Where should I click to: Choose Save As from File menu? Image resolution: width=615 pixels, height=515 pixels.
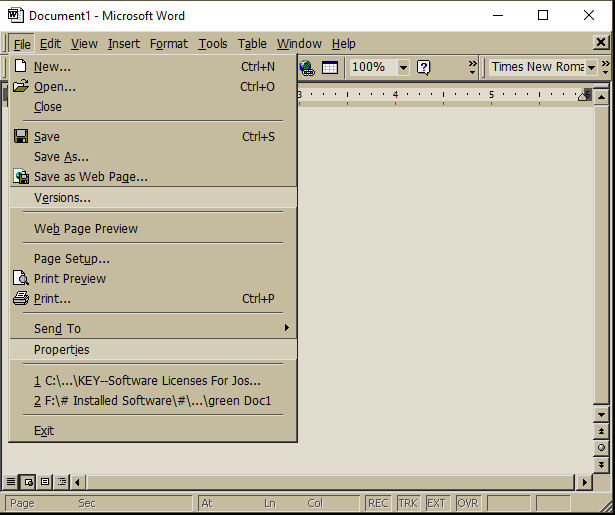pyautogui.click(x=61, y=157)
